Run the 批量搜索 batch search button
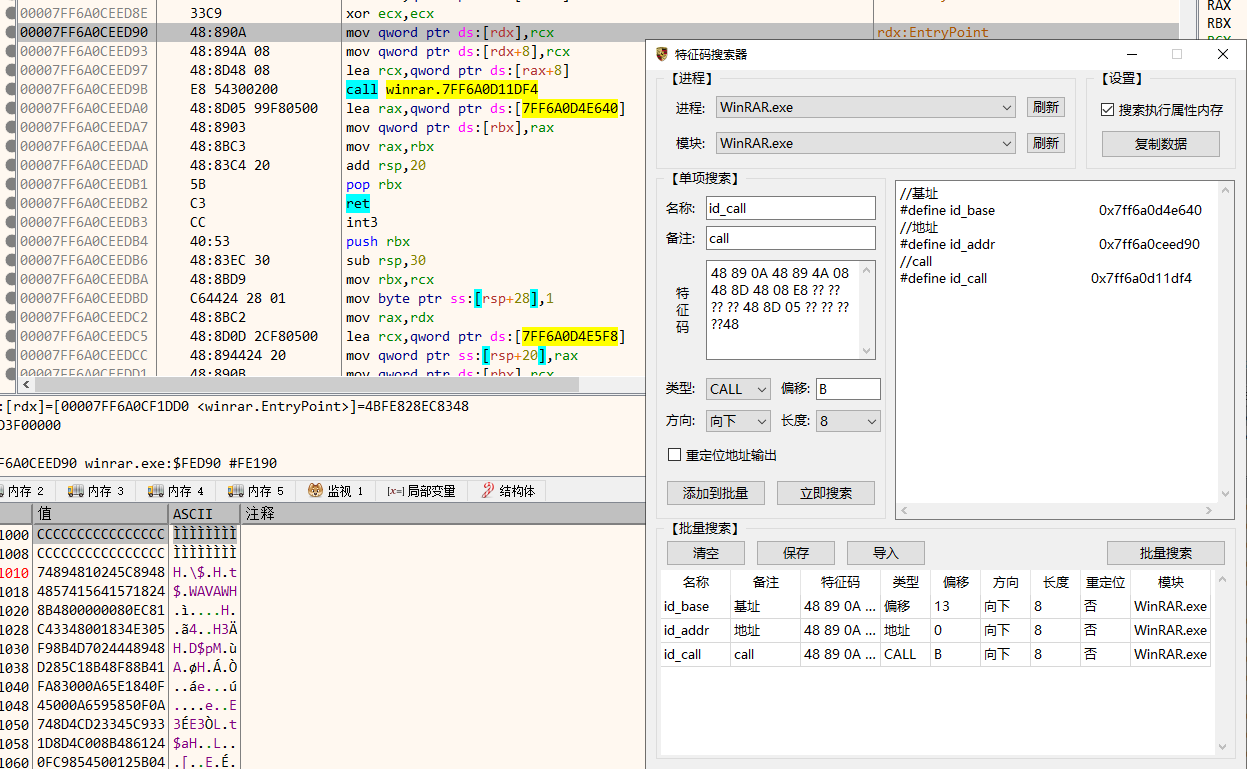Image resolution: width=1247 pixels, height=769 pixels. click(1166, 553)
